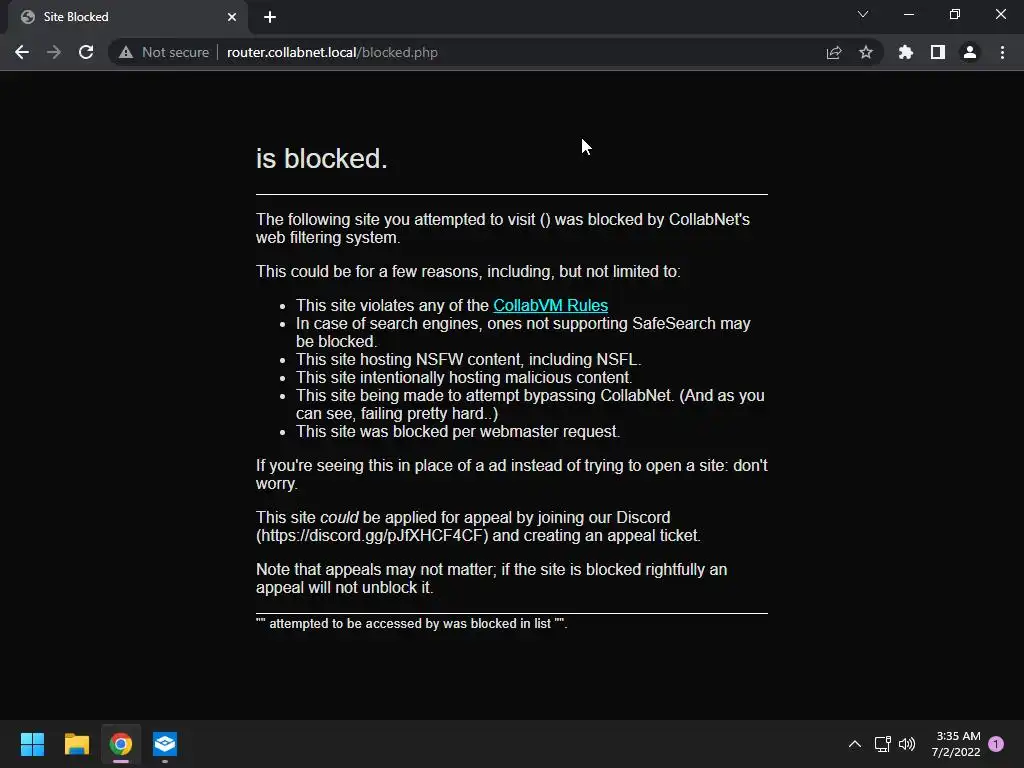Minimize the Chrome window
The width and height of the screenshot is (1024, 768).
(x=909, y=14)
